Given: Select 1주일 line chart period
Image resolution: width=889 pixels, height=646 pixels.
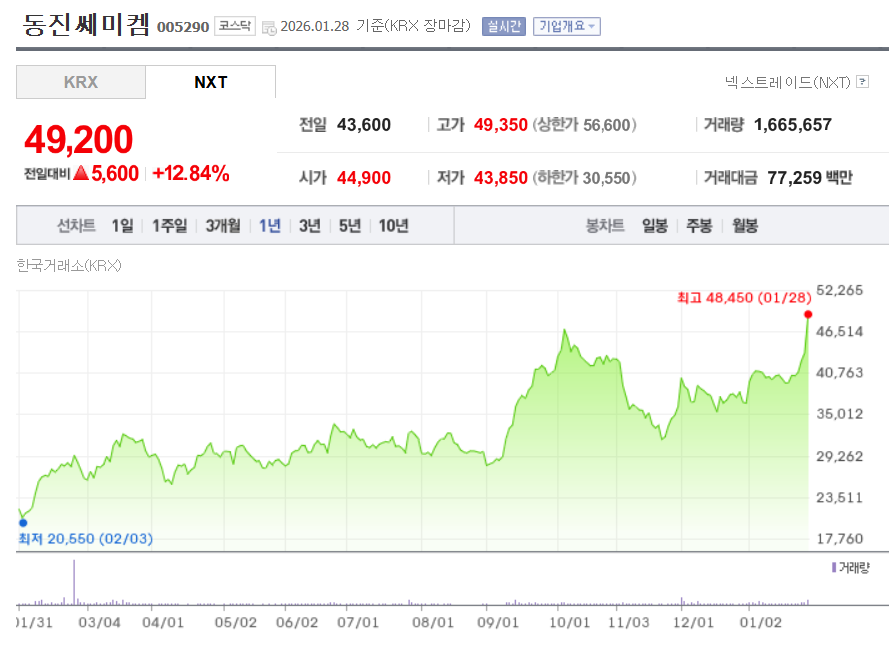Looking at the screenshot, I should [170, 226].
